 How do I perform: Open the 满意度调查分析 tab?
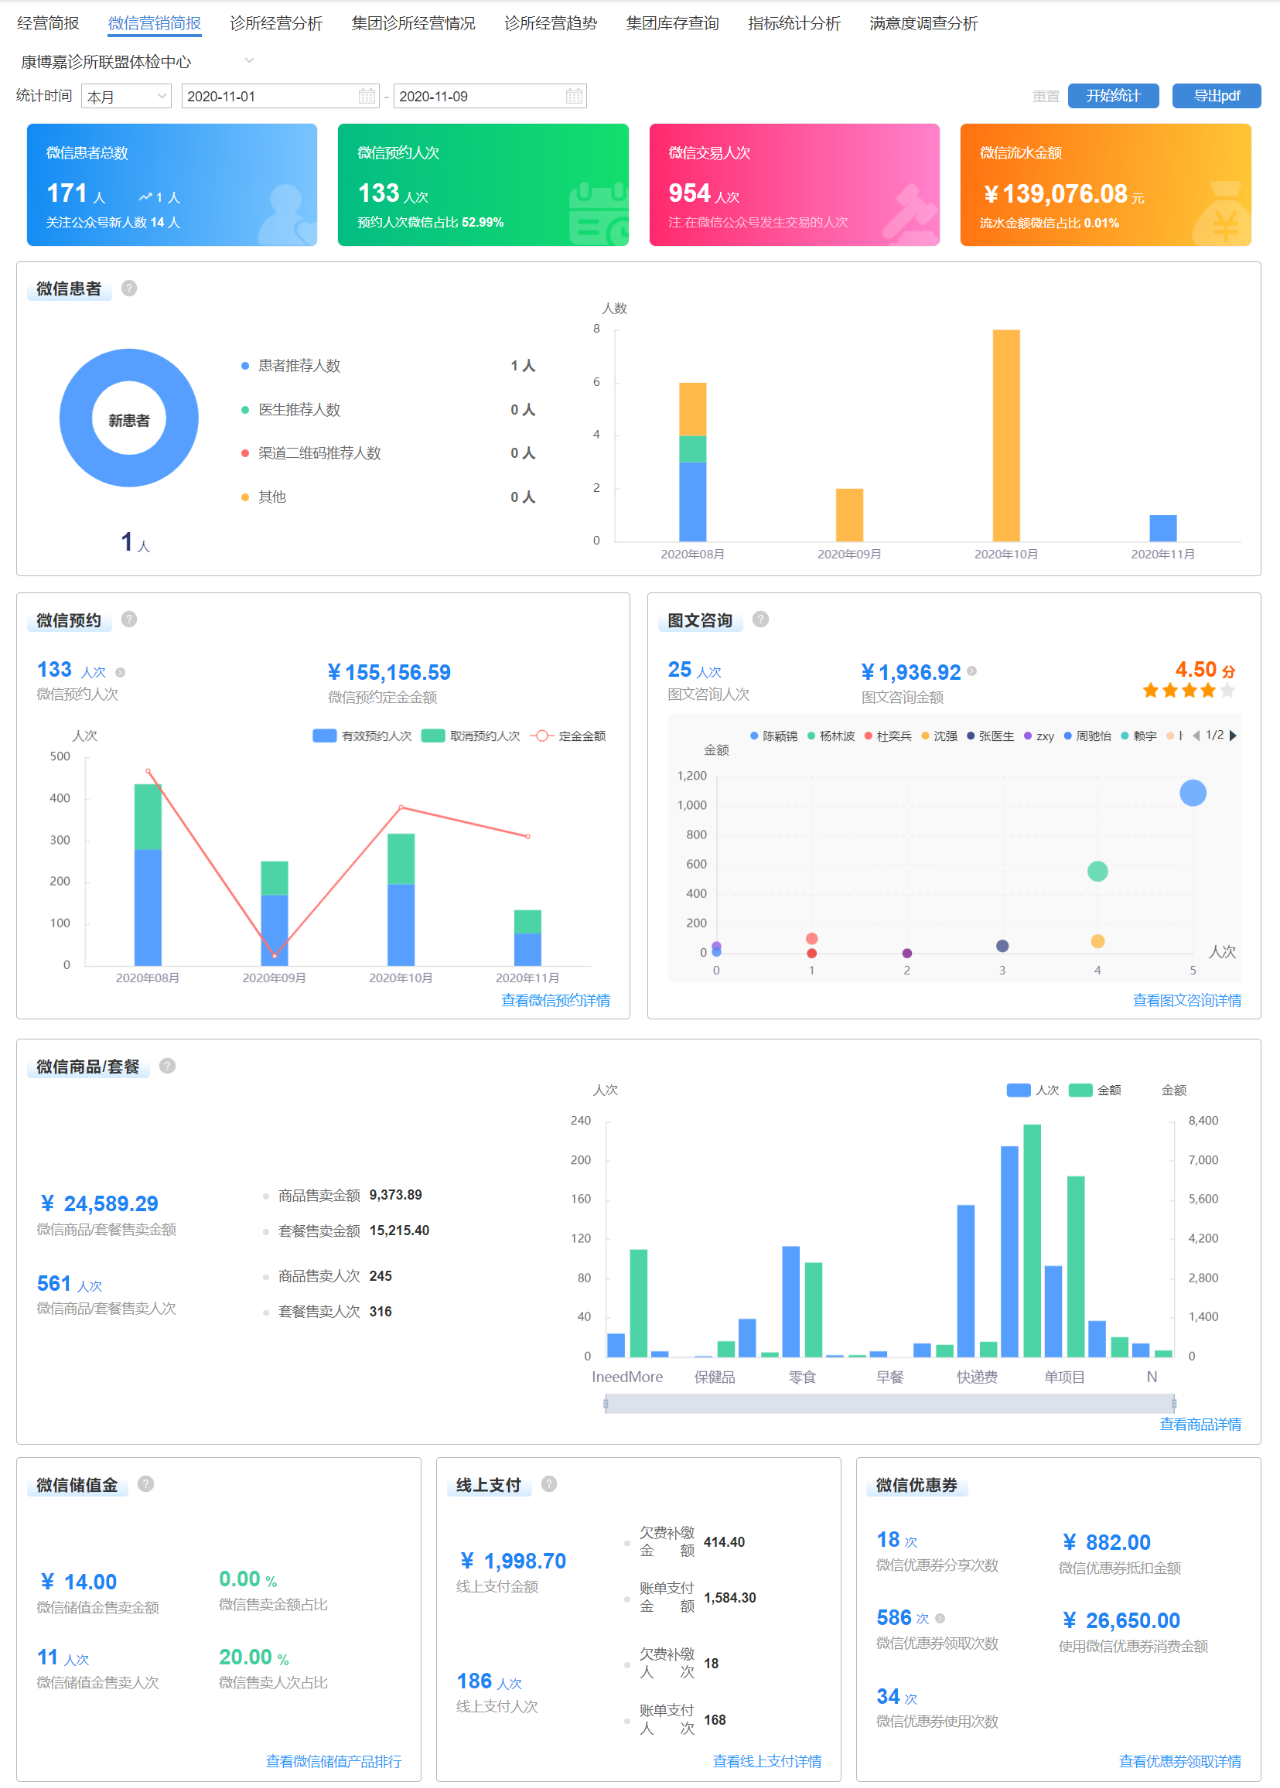[923, 23]
